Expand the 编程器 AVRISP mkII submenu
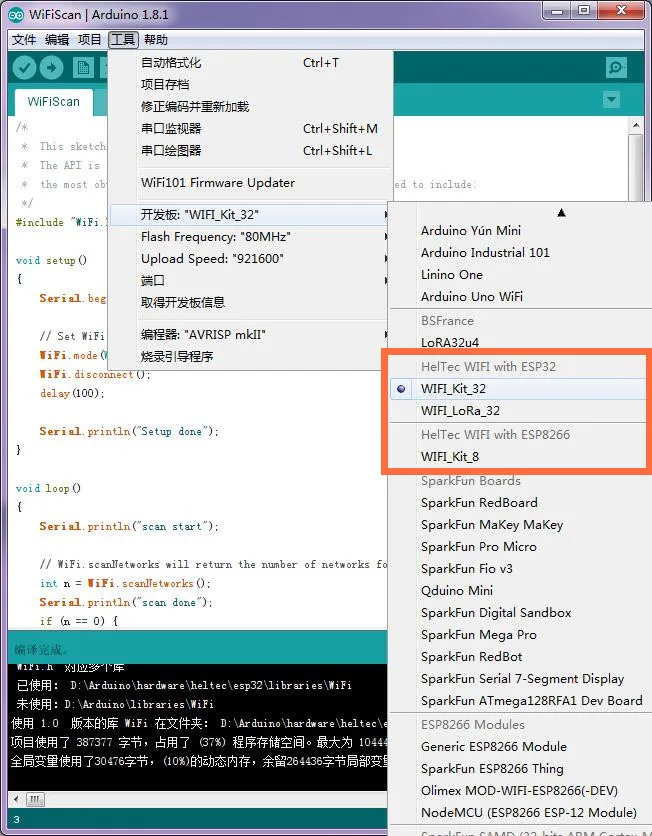The width and height of the screenshot is (652, 836). pyautogui.click(x=251, y=335)
